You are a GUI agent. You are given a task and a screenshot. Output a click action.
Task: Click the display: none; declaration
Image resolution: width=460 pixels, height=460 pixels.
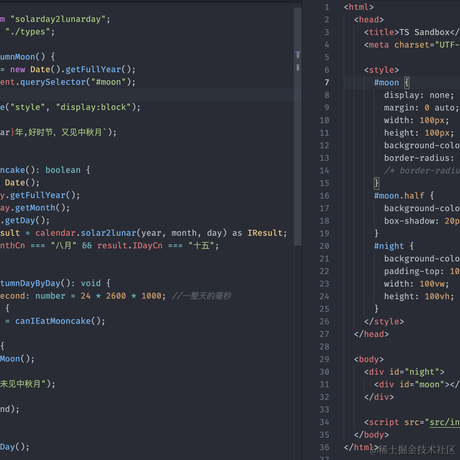click(x=419, y=95)
